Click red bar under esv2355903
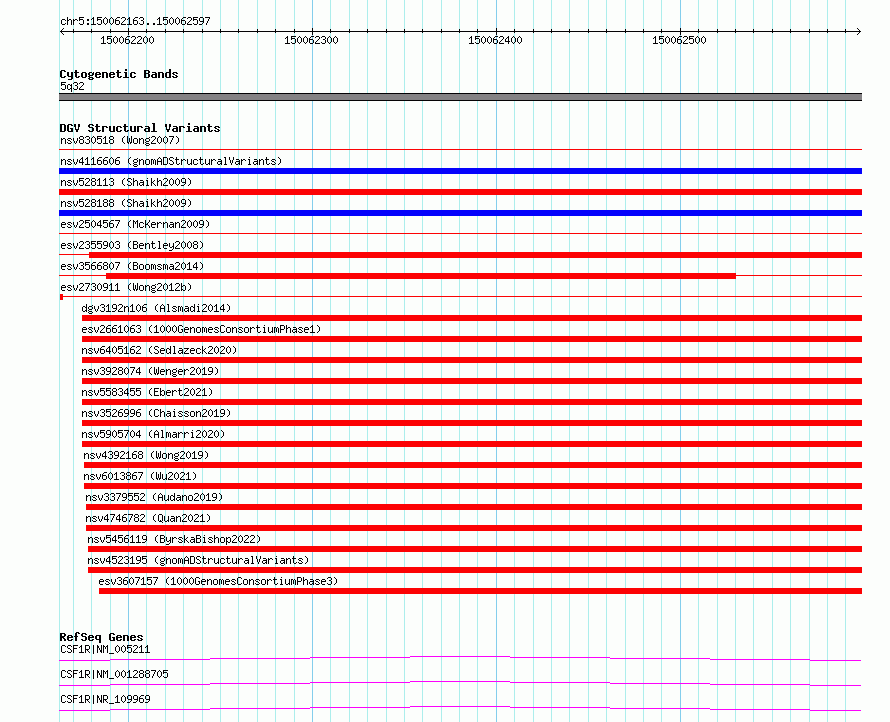 pyautogui.click(x=475, y=255)
